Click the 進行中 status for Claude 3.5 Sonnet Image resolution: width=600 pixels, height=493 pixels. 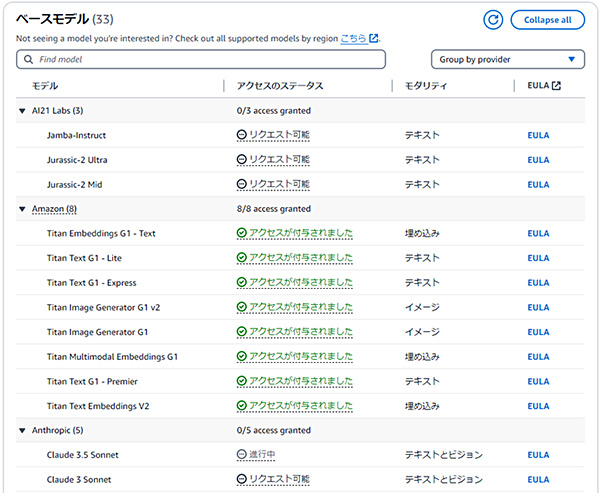[256, 455]
